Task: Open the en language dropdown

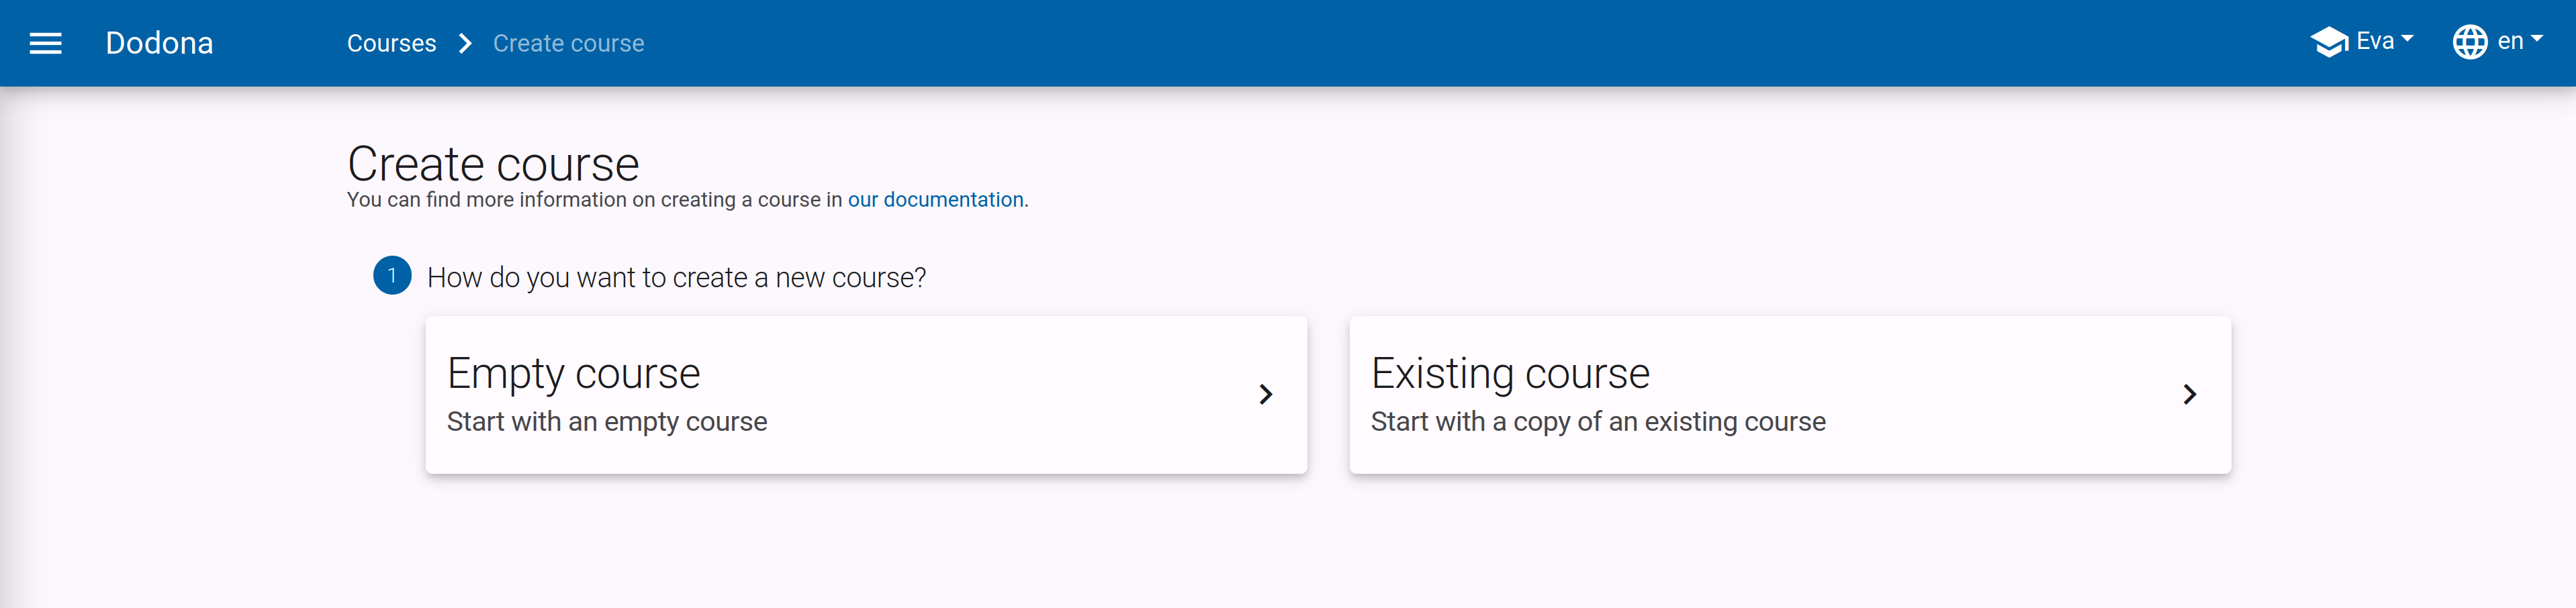Action: [x=2498, y=42]
